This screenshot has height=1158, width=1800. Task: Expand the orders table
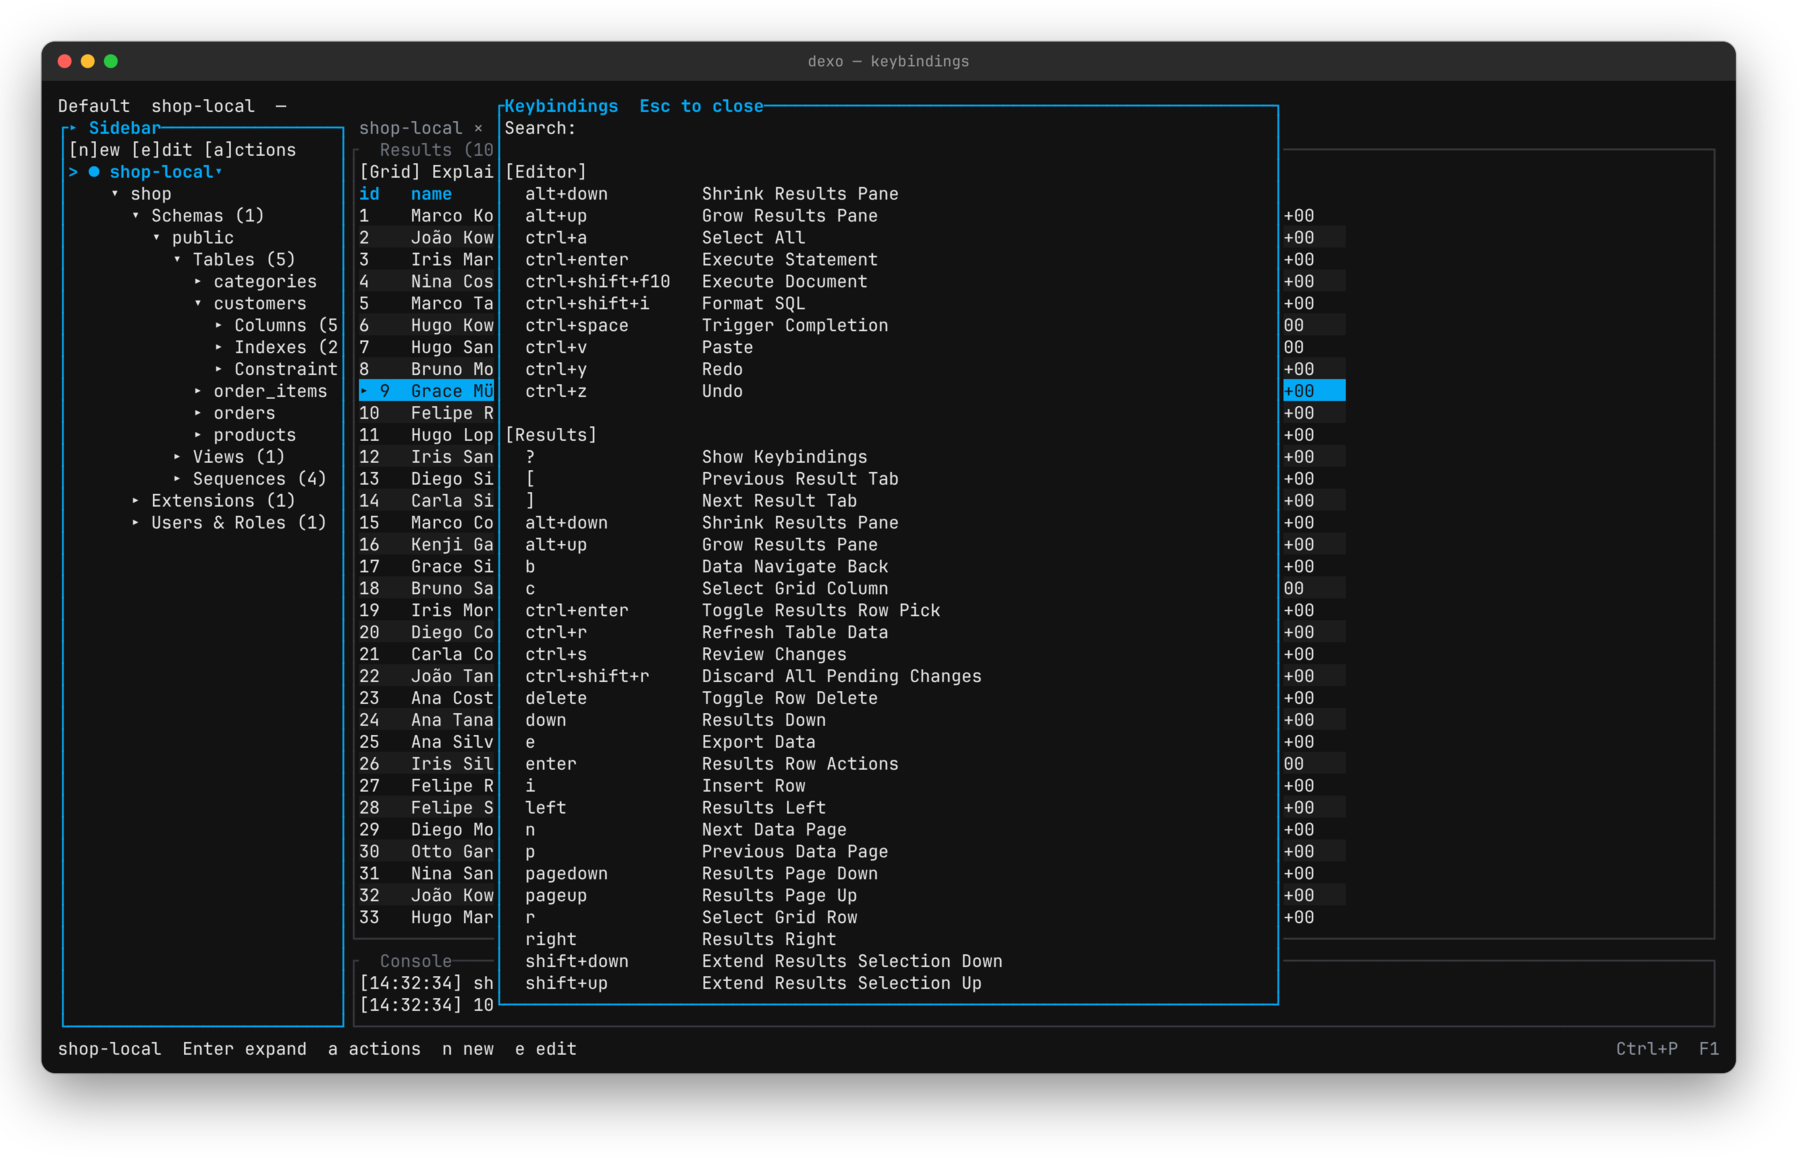pos(198,414)
